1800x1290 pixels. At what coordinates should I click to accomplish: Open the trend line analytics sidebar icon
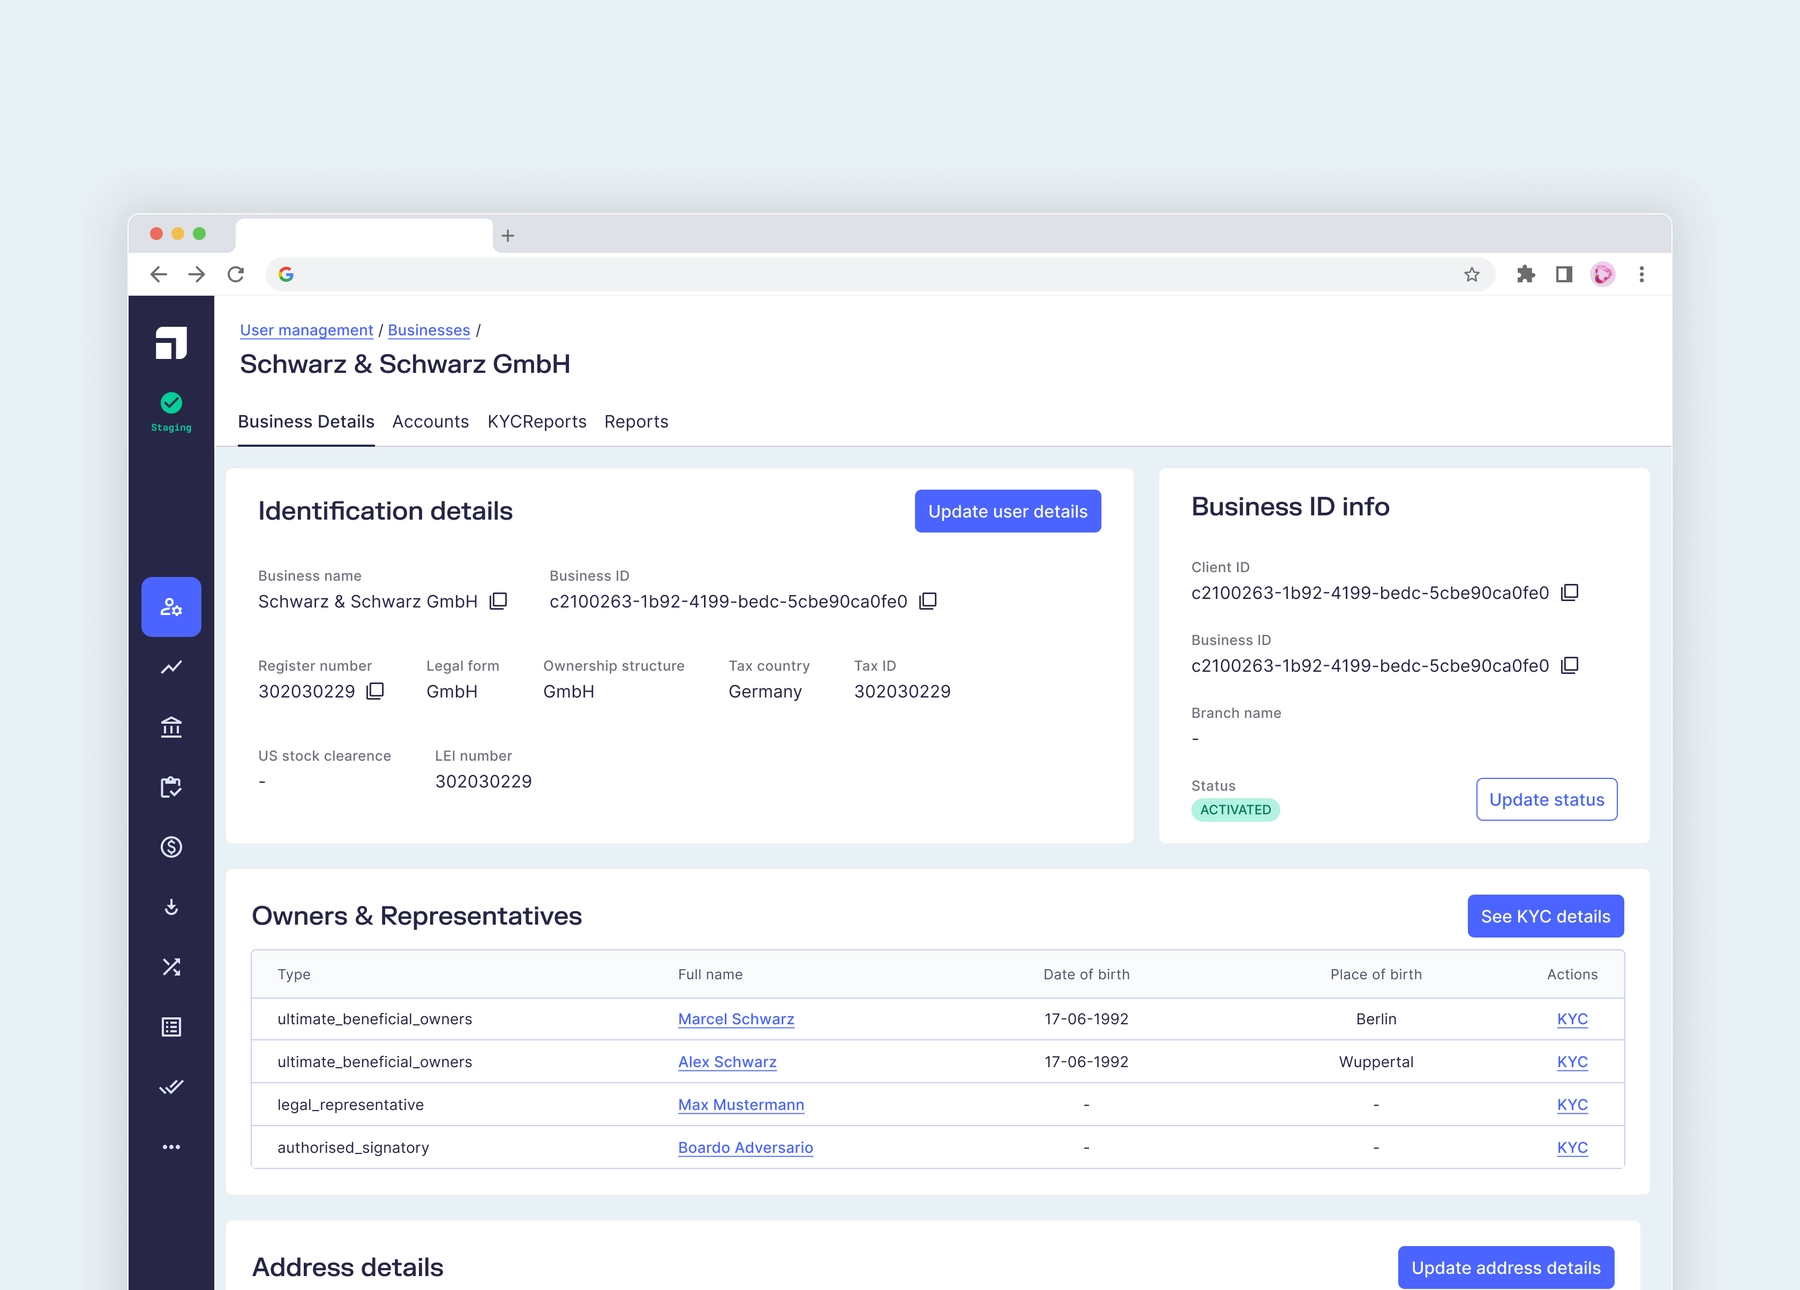(x=171, y=667)
